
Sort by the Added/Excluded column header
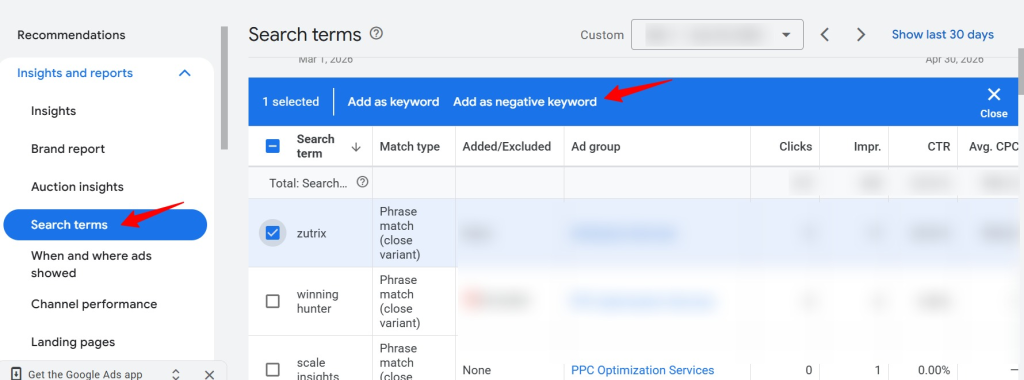point(507,147)
